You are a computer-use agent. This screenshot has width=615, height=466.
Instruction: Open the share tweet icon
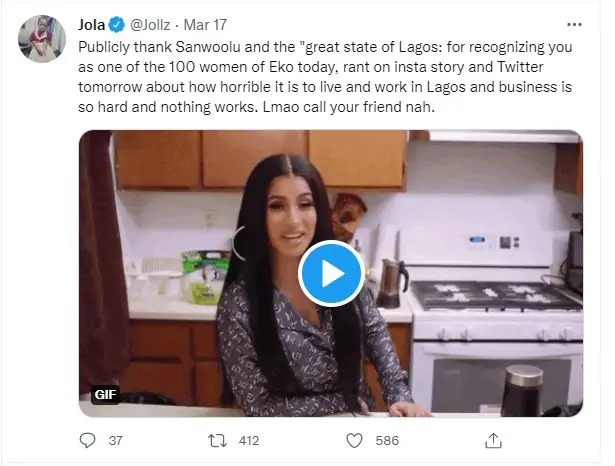click(x=493, y=439)
